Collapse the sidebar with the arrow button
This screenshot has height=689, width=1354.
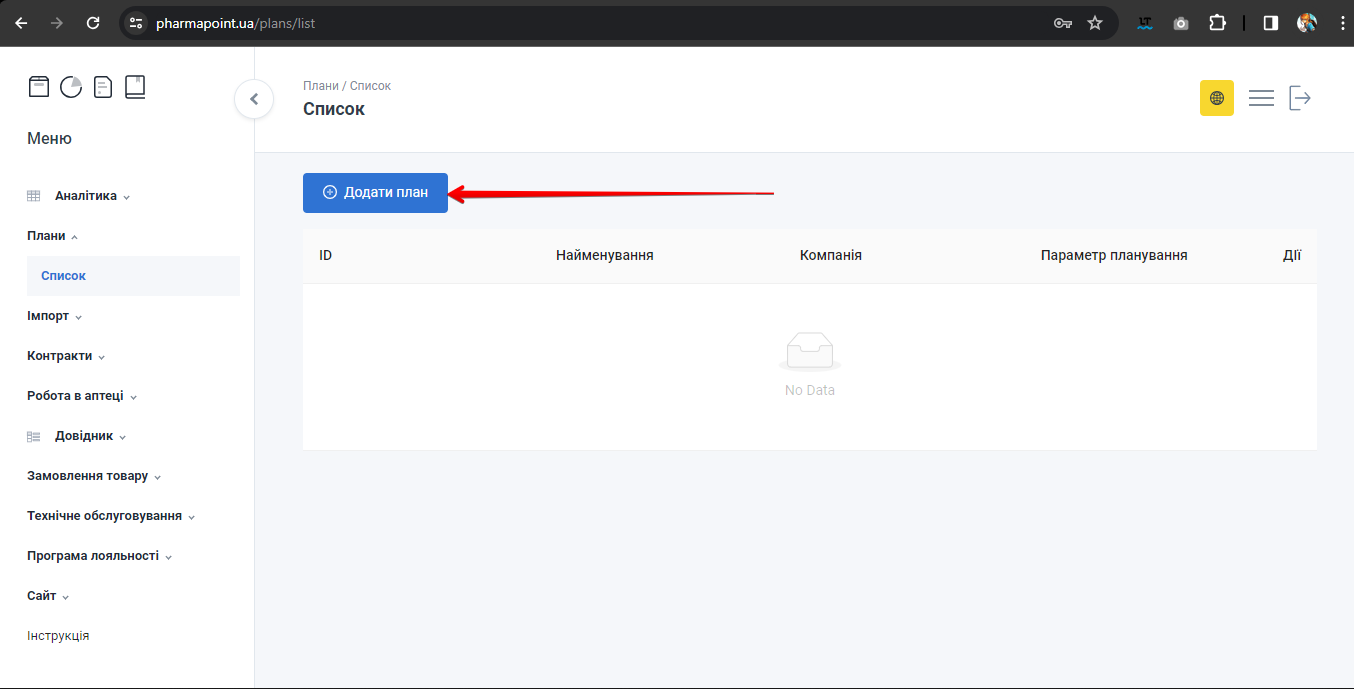tap(254, 99)
